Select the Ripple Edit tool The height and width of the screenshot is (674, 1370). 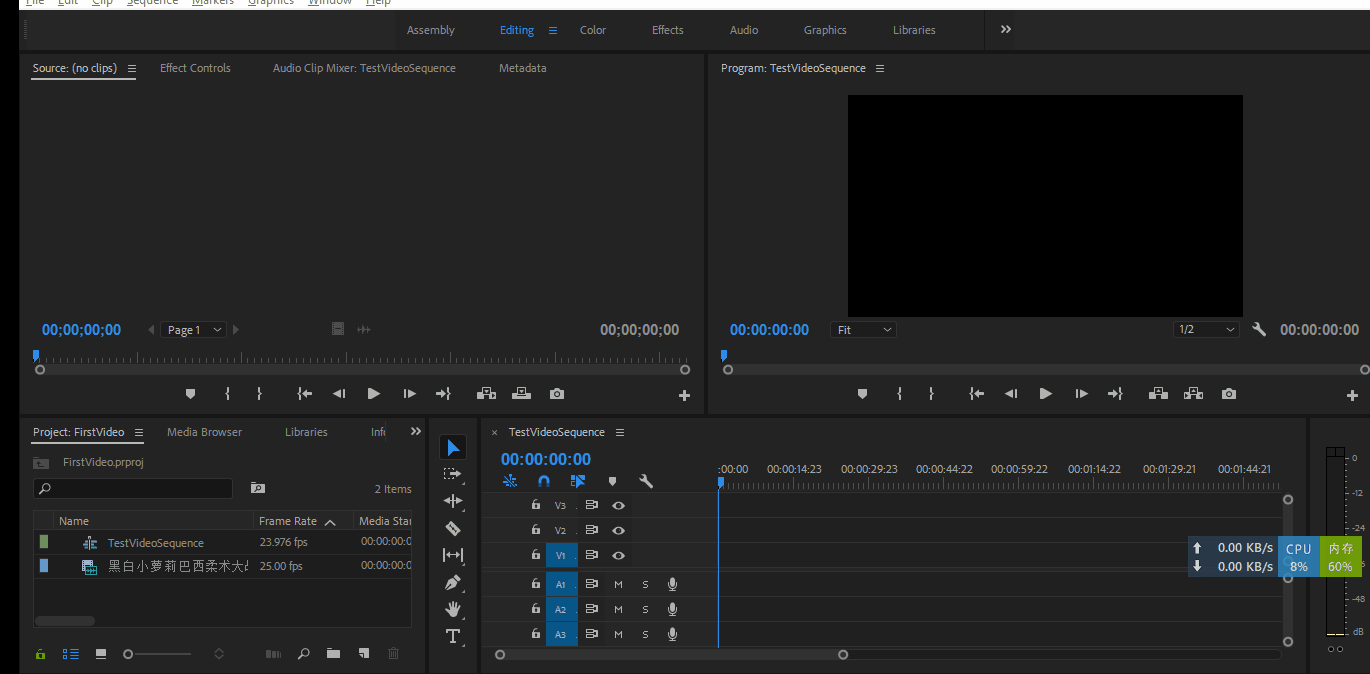pos(453,501)
